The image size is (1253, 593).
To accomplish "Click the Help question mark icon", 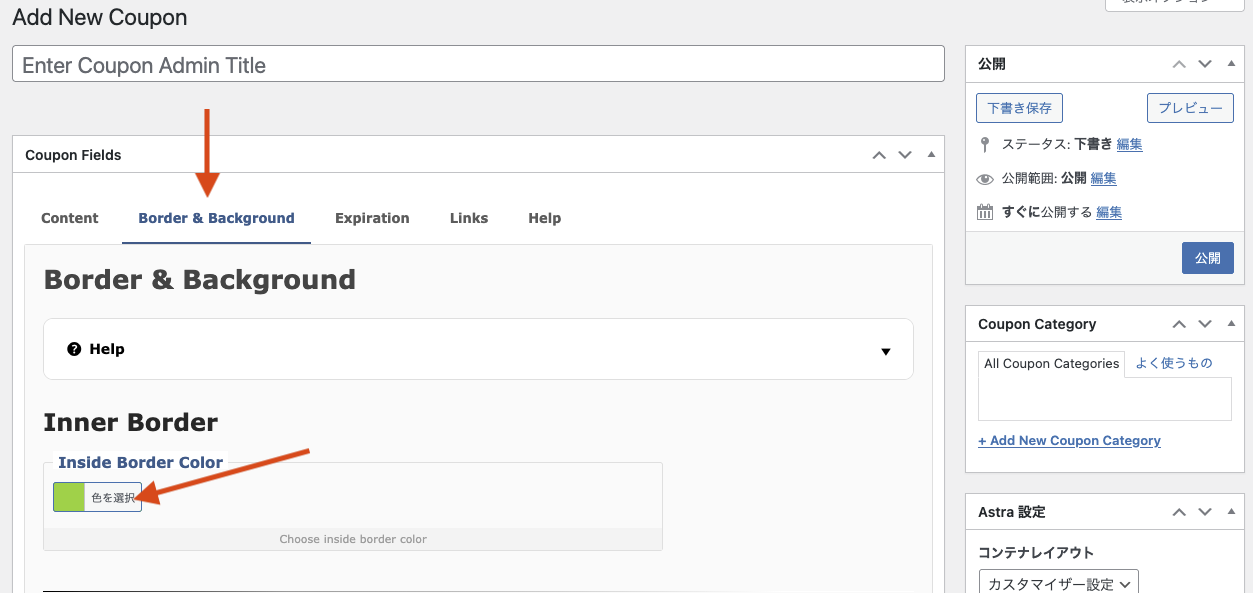I will tap(74, 349).
